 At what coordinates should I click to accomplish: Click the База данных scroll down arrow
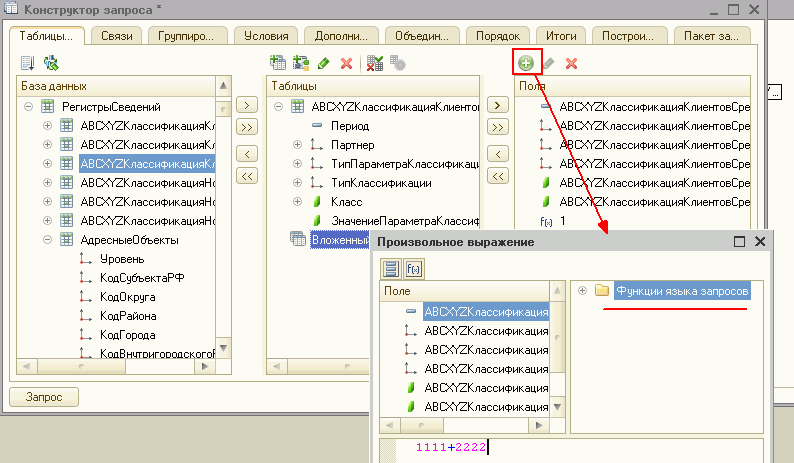(223, 349)
